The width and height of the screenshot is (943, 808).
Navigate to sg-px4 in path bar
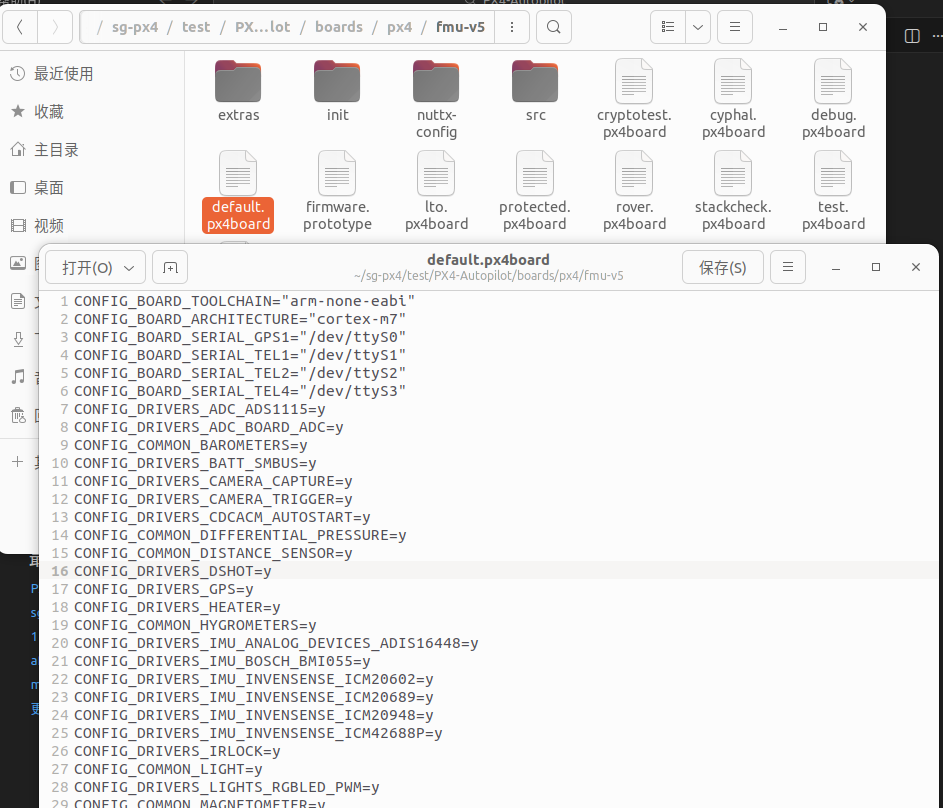tap(135, 27)
